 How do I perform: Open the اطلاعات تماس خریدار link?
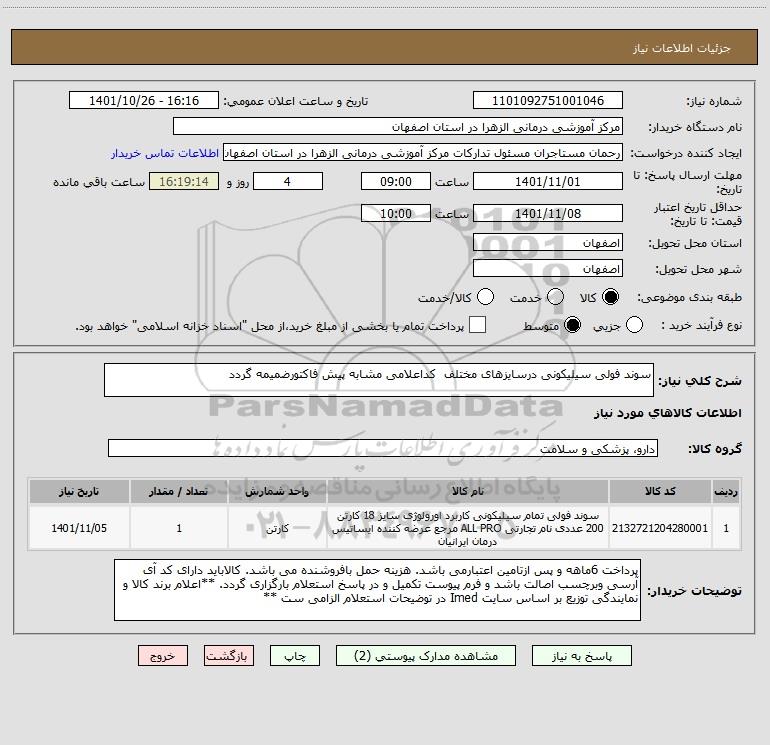point(165,153)
